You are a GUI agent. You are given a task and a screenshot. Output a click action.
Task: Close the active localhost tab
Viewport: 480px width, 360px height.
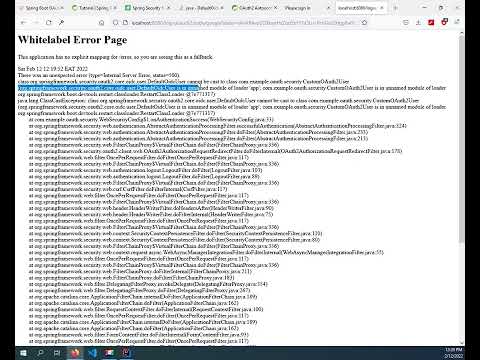382,7
